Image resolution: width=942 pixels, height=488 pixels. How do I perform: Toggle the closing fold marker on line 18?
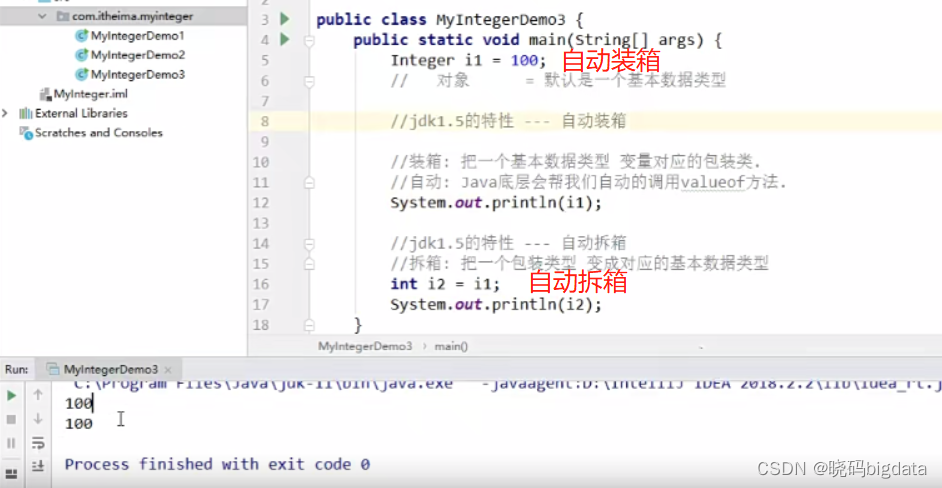coord(309,326)
